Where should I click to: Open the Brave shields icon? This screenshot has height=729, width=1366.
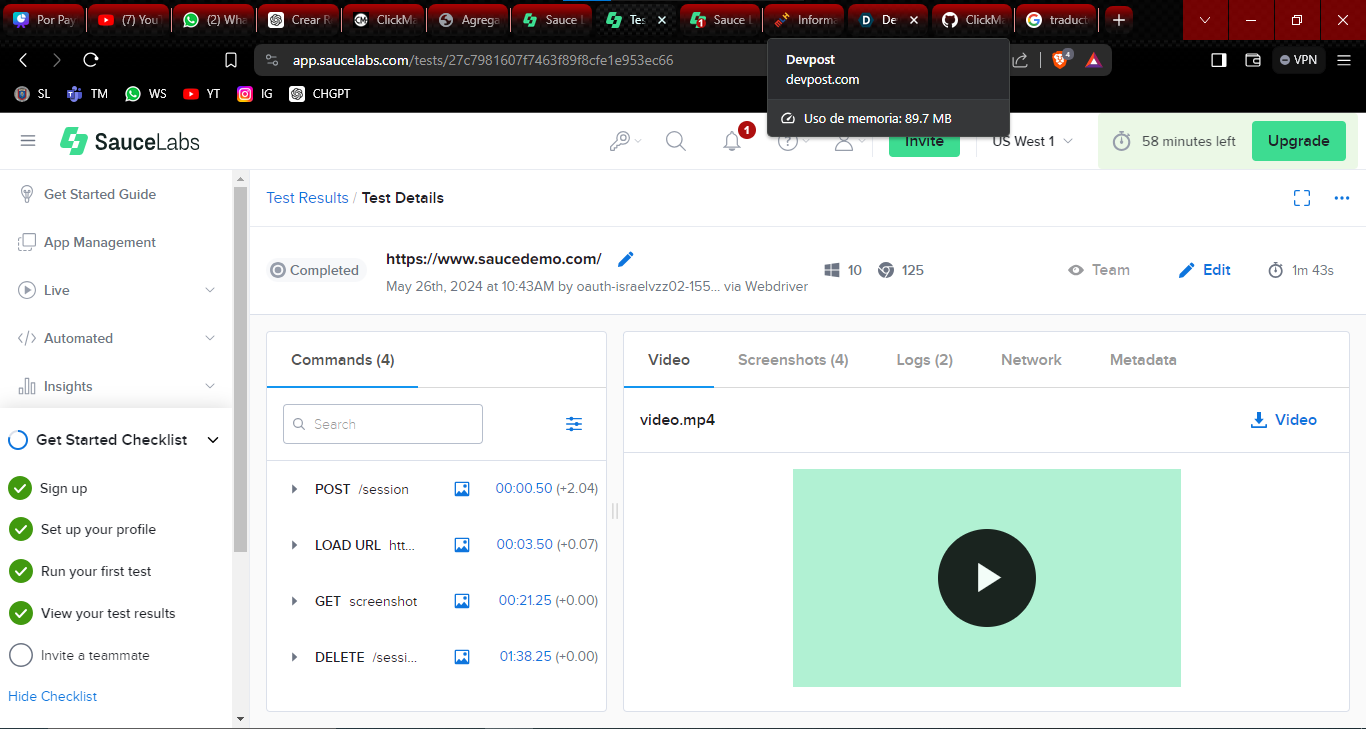point(1061,60)
